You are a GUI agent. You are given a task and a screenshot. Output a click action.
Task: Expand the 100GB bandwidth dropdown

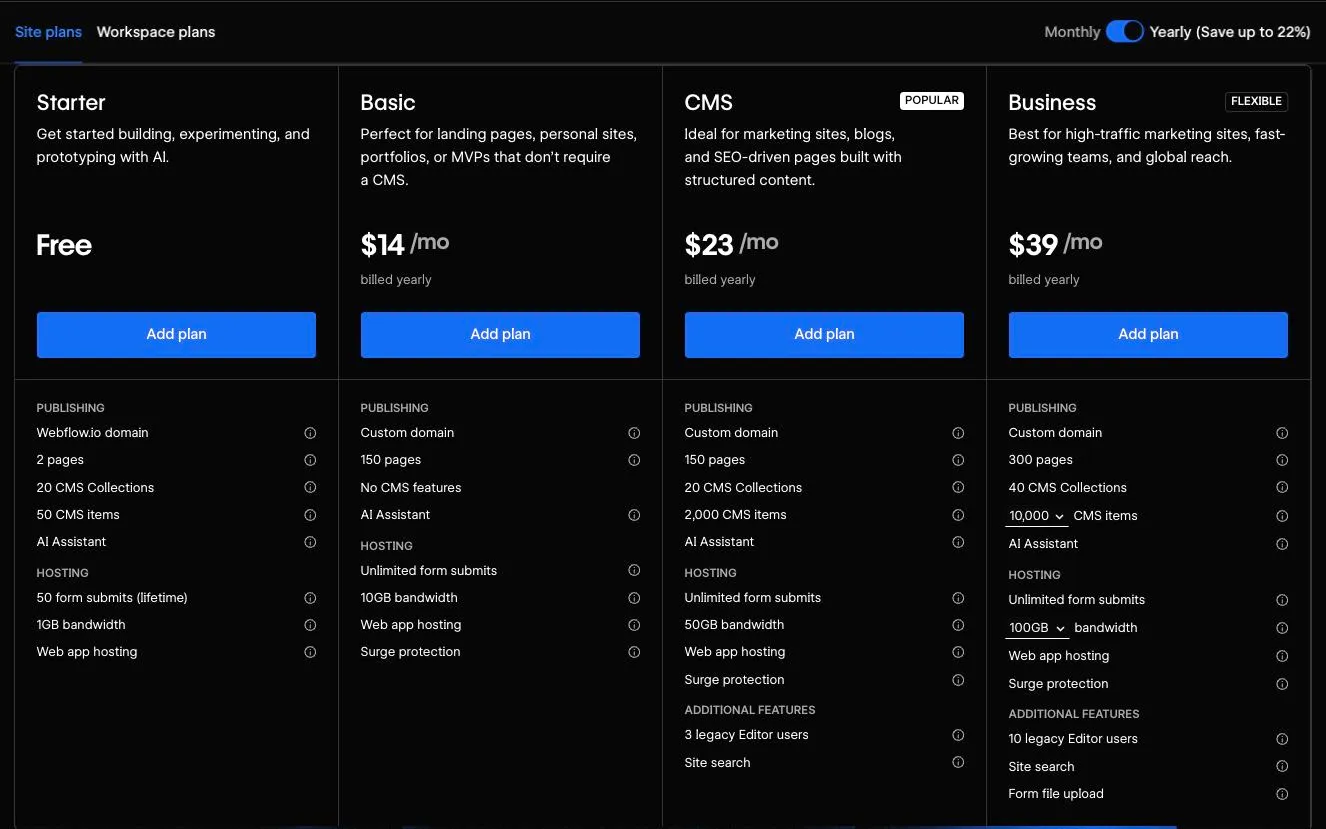(x=1038, y=628)
